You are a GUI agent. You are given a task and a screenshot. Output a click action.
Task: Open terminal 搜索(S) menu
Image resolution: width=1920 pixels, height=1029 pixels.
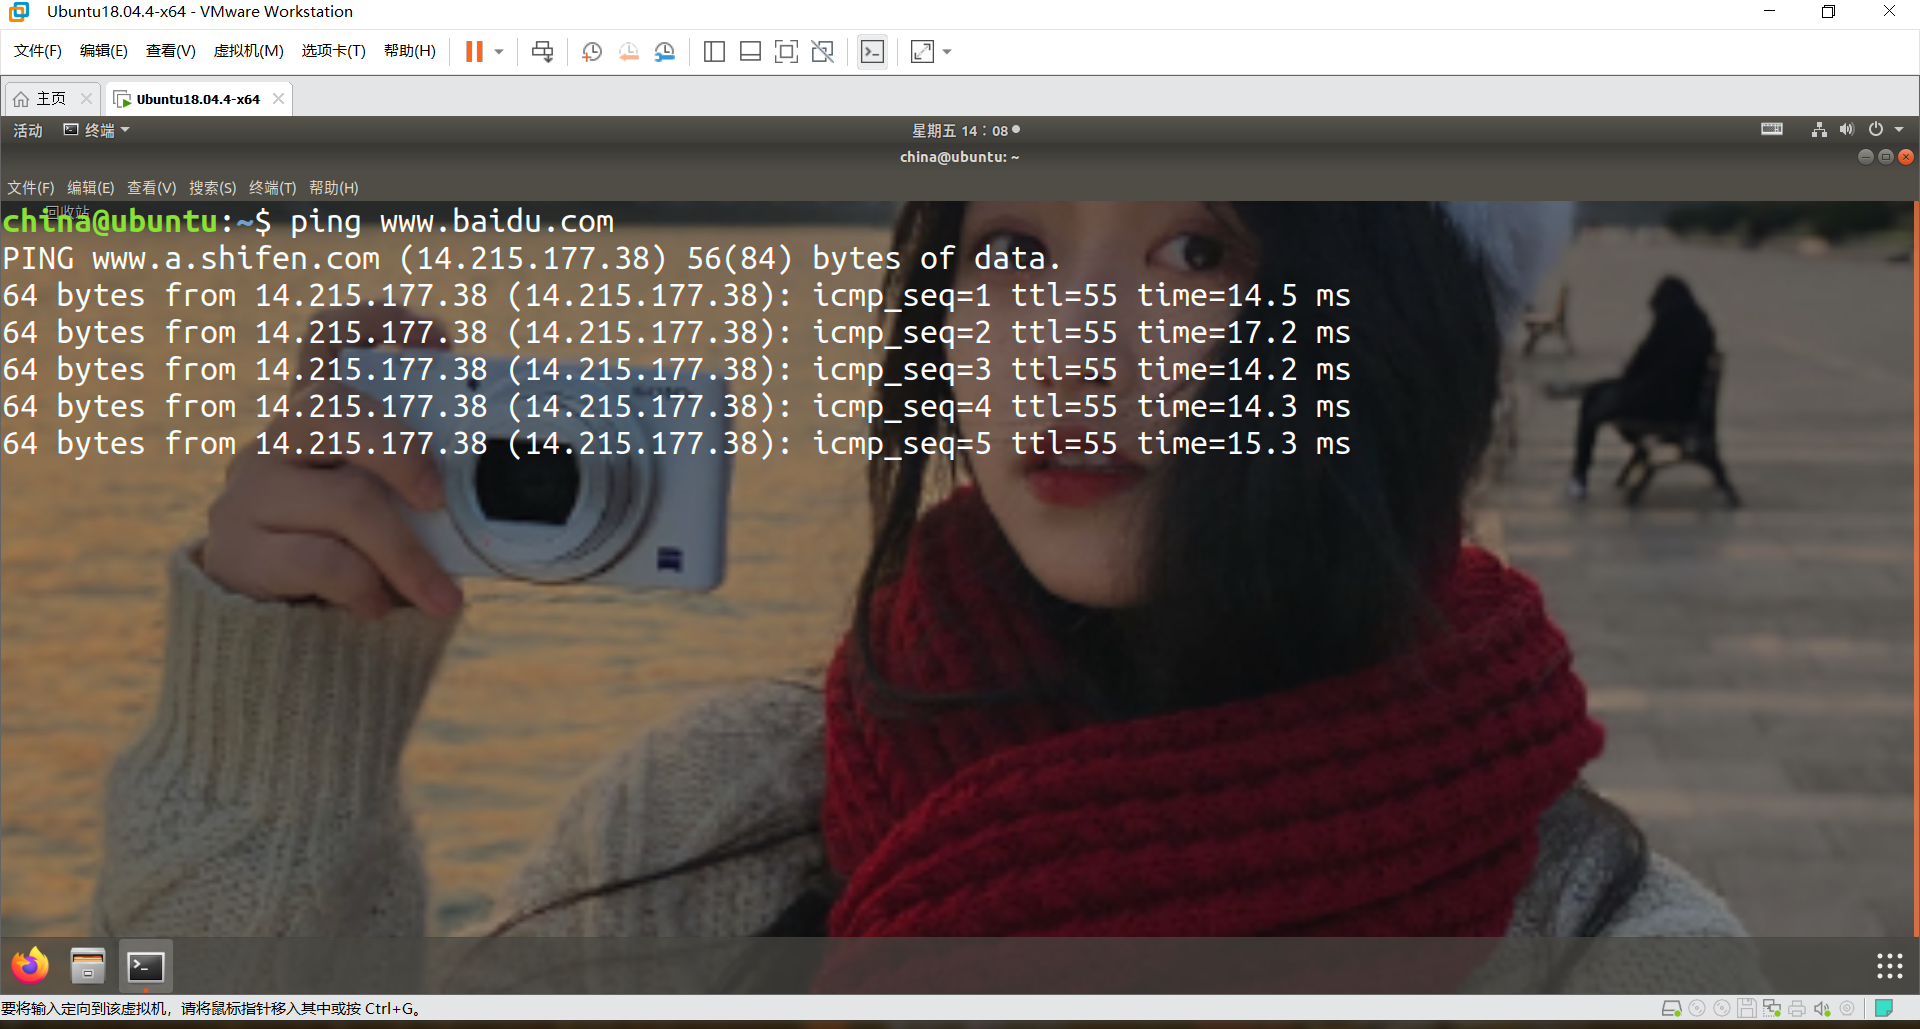pos(213,187)
